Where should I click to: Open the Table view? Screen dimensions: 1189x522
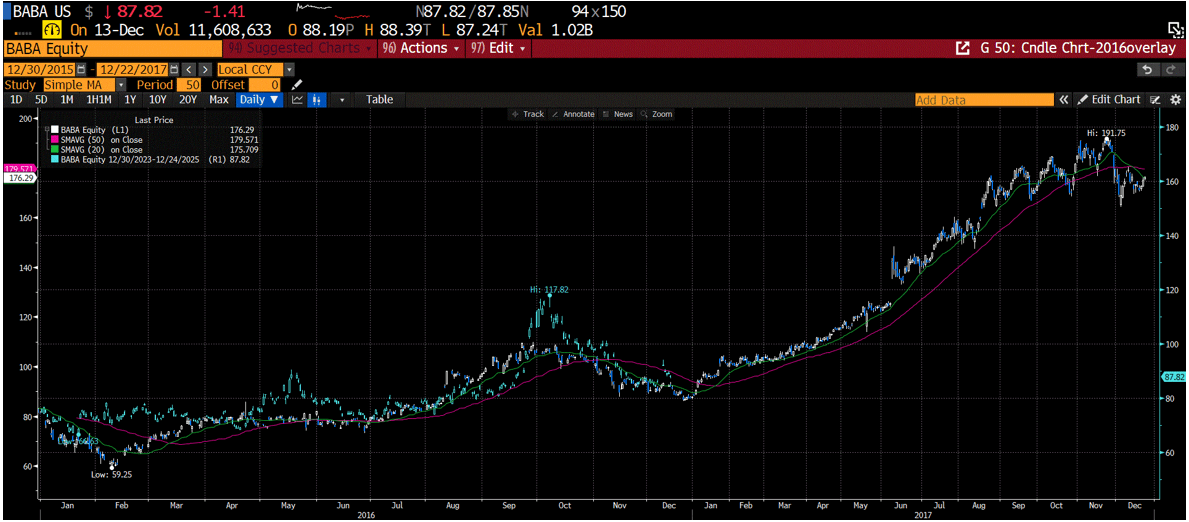click(380, 99)
